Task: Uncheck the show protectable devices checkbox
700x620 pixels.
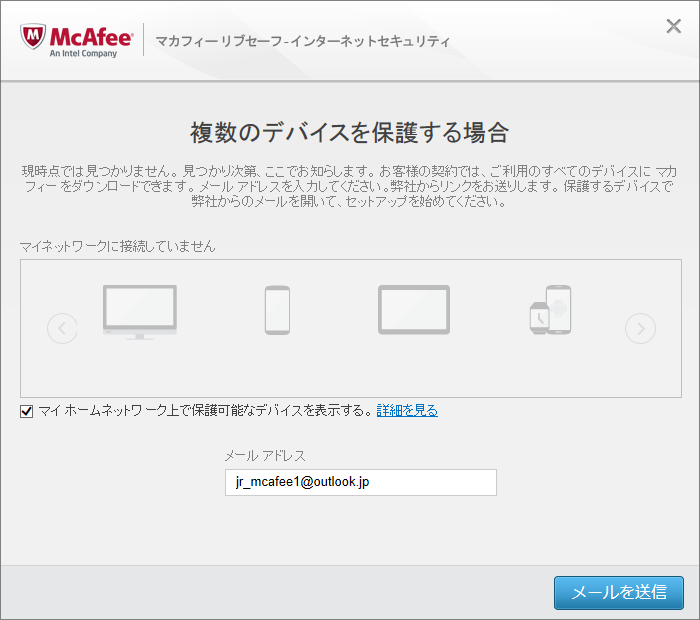Action: tap(27, 411)
